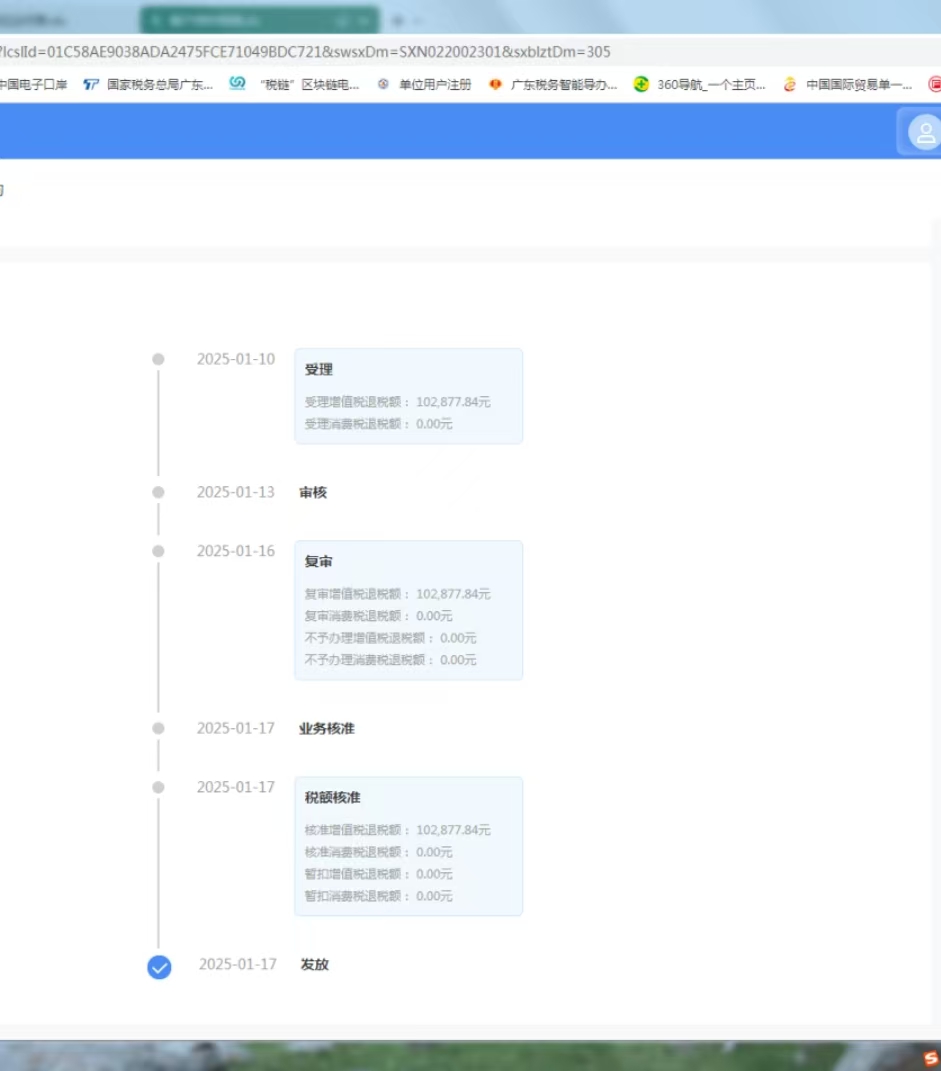Select the 税额核准 details card
The width and height of the screenshot is (941, 1071).
(408, 846)
